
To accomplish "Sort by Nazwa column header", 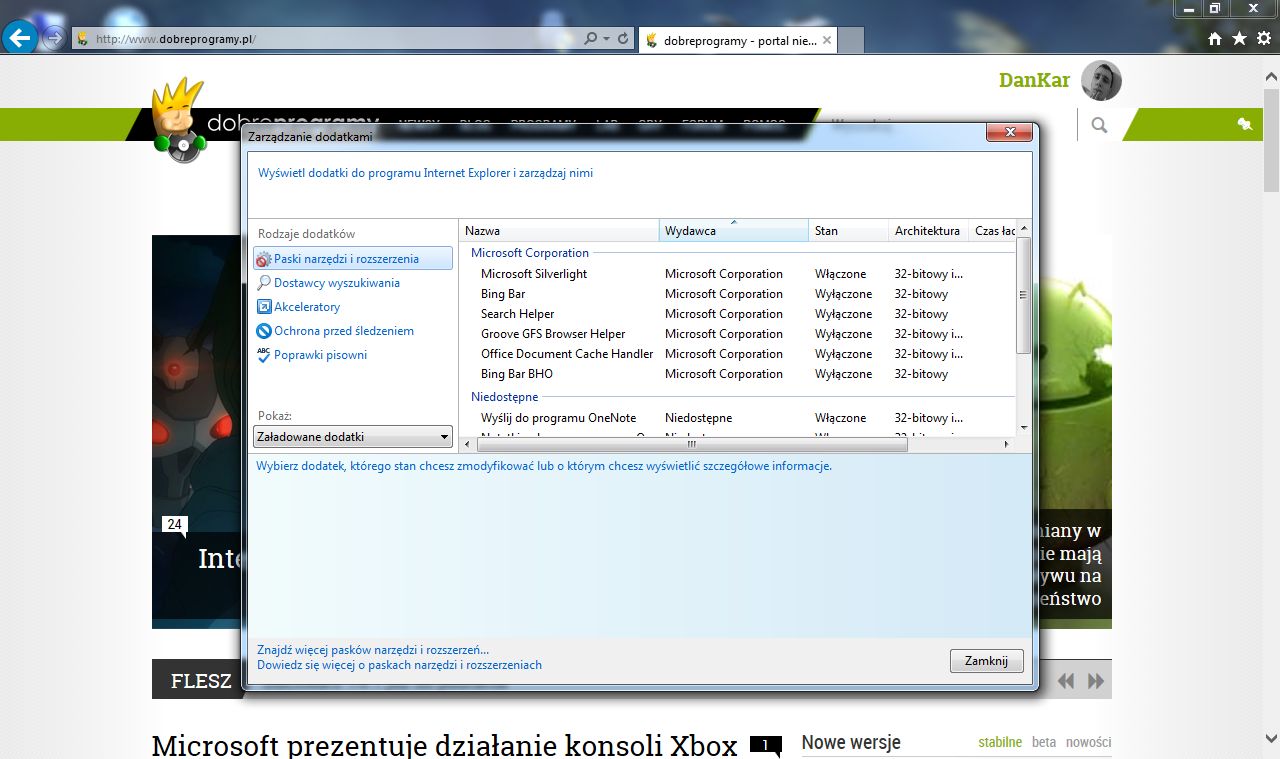I will 559,231.
